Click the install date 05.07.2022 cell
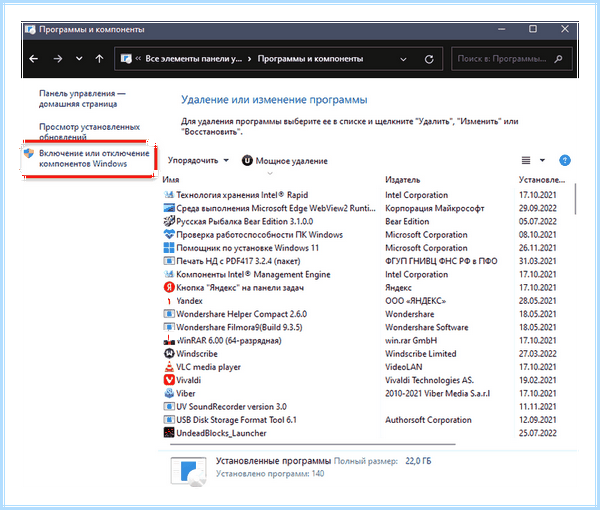Image resolution: width=600 pixels, height=510 pixels. 537,221
